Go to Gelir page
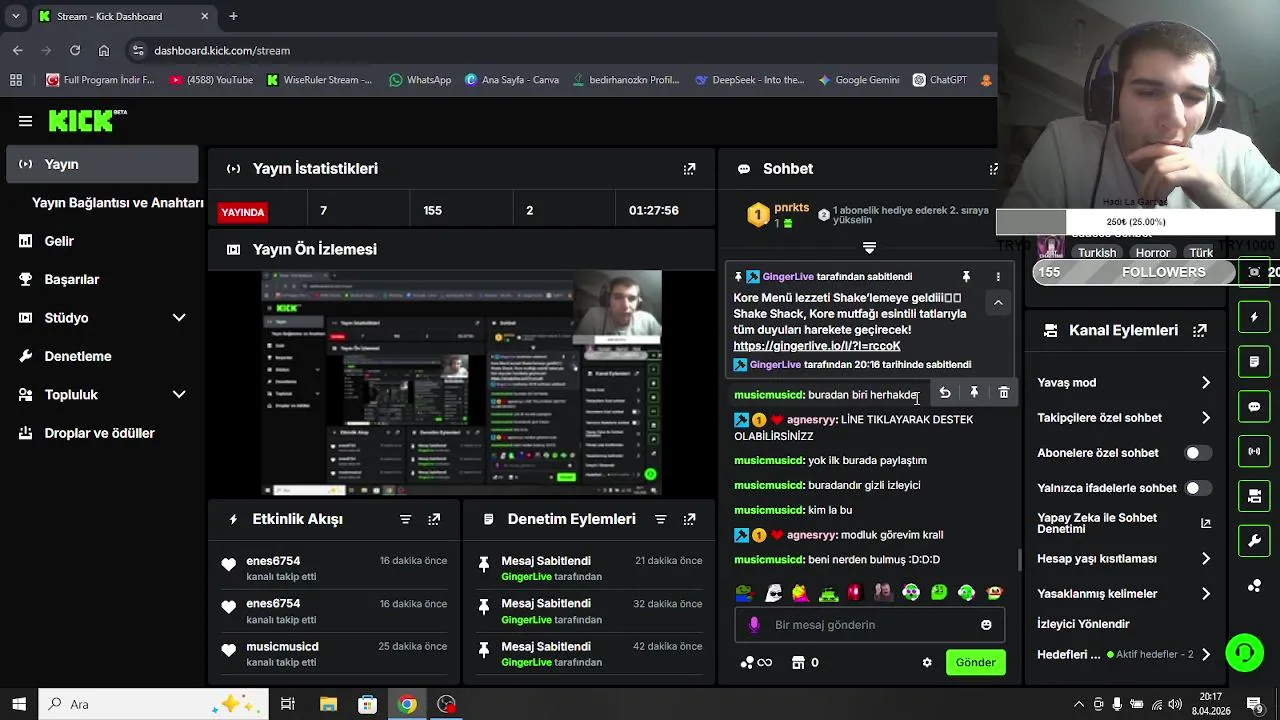The height and width of the screenshot is (720, 1280). click(x=59, y=241)
